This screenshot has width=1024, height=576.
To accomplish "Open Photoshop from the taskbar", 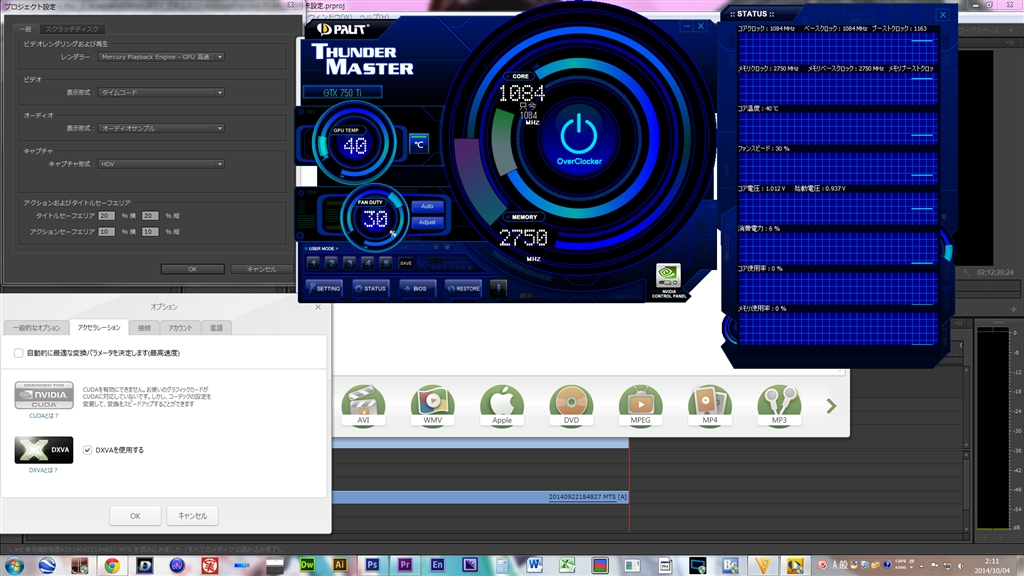I will coord(372,566).
